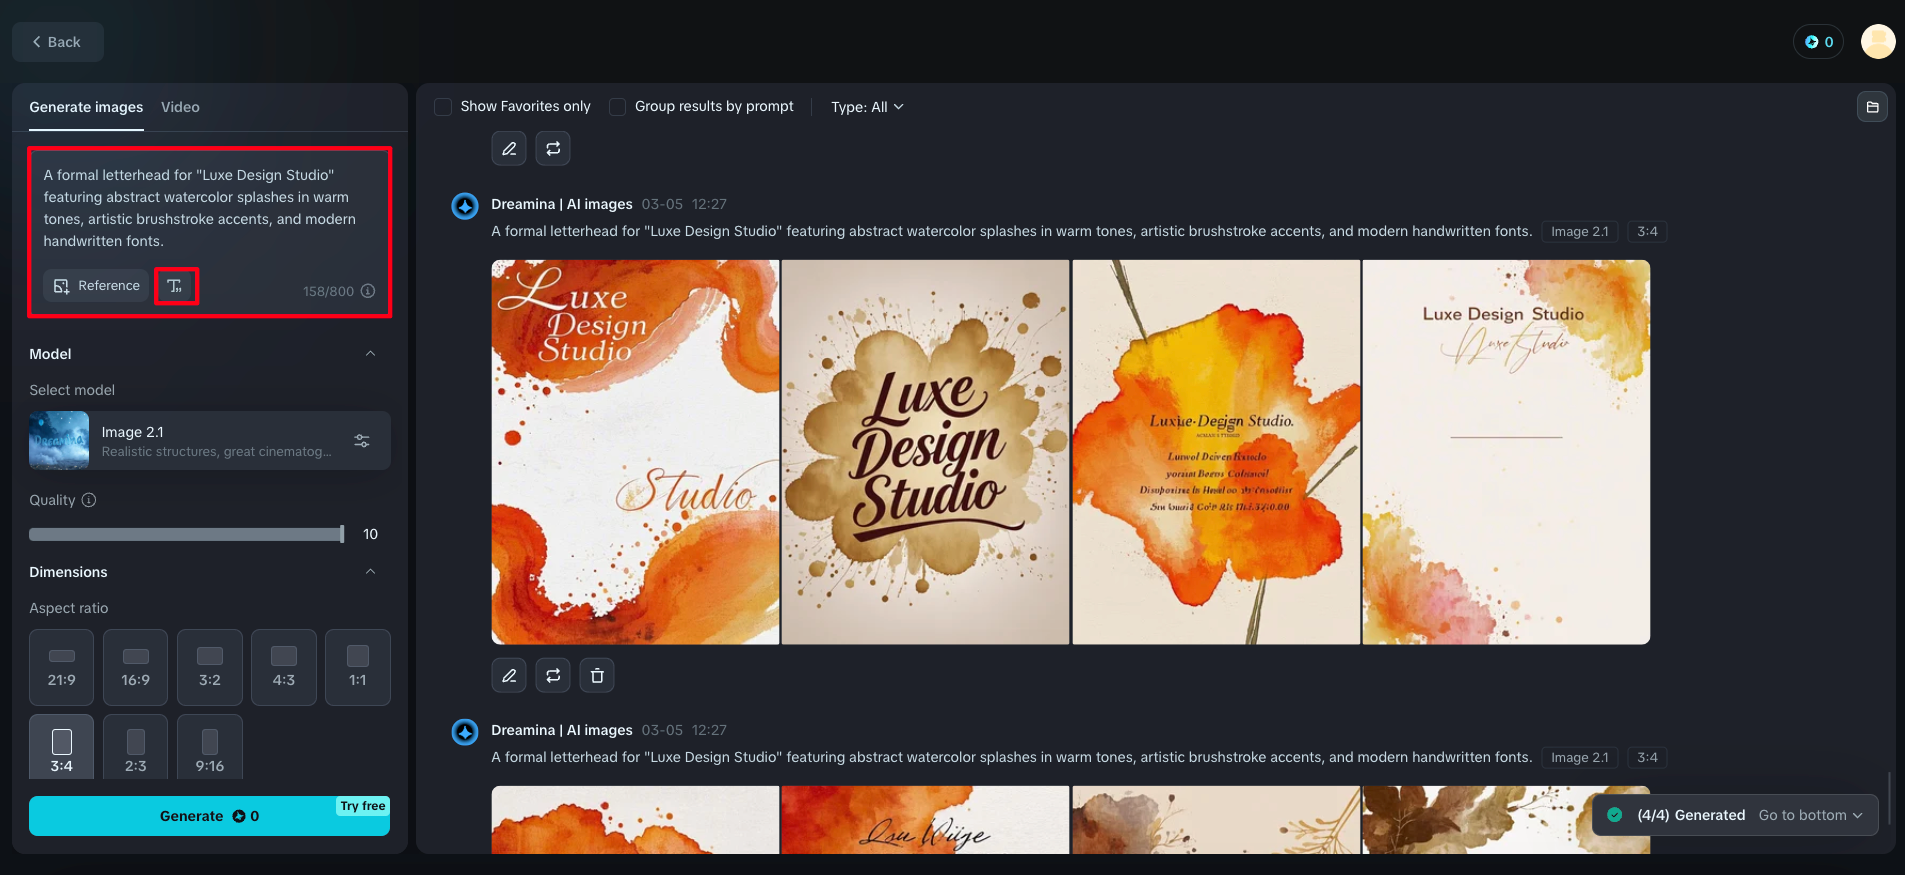Open fourth thumbnail with Luxe Design Studio header

[1506, 452]
